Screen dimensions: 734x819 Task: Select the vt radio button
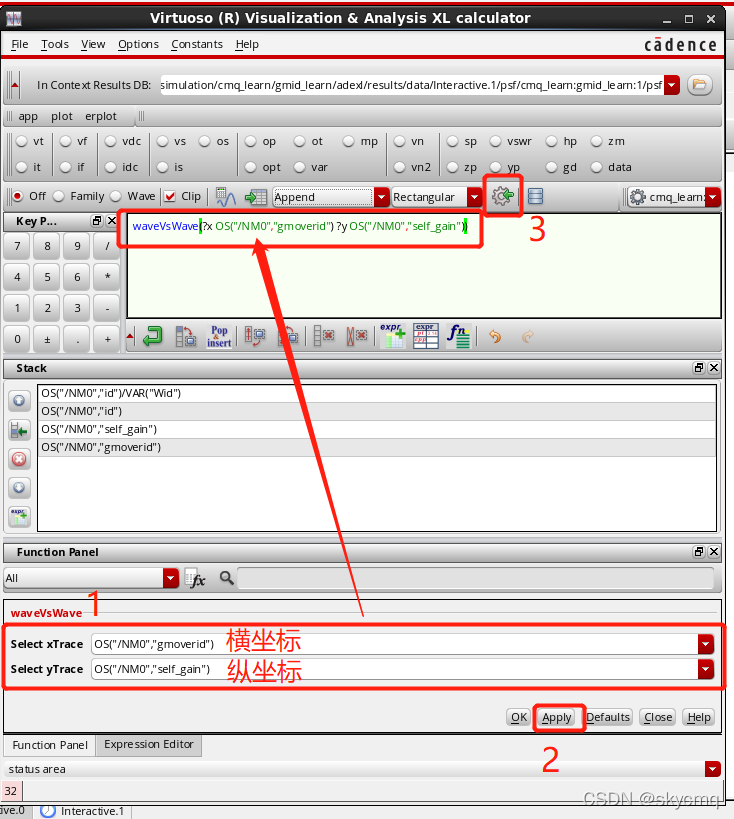(x=21, y=142)
